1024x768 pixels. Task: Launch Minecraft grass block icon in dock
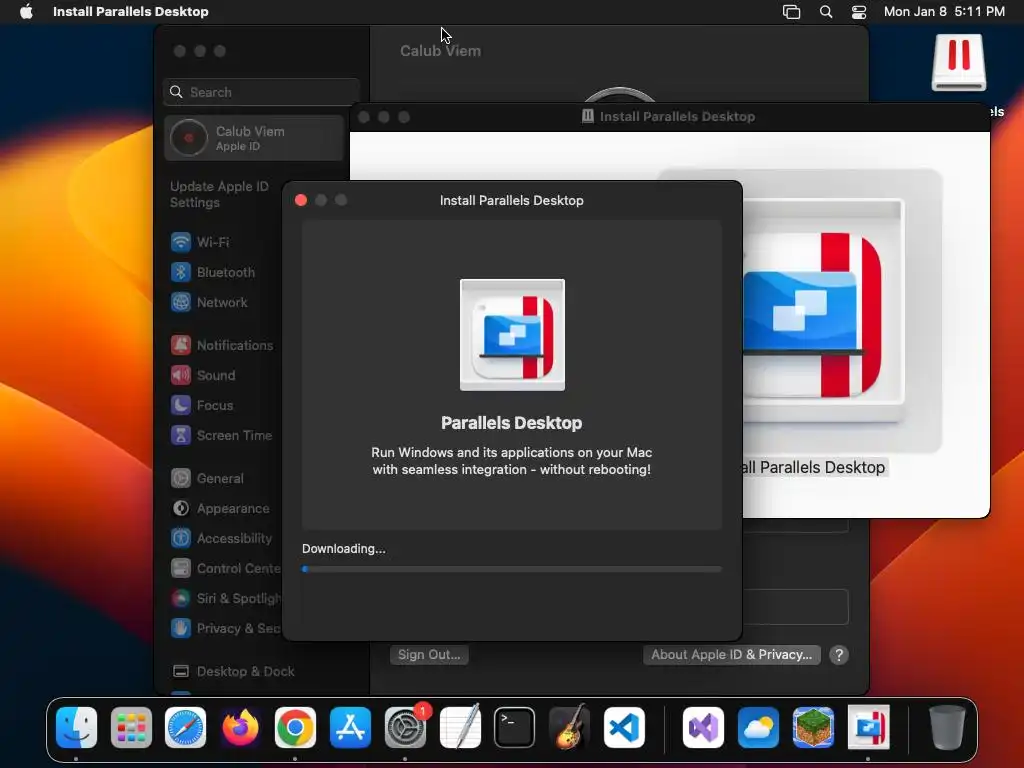point(813,727)
